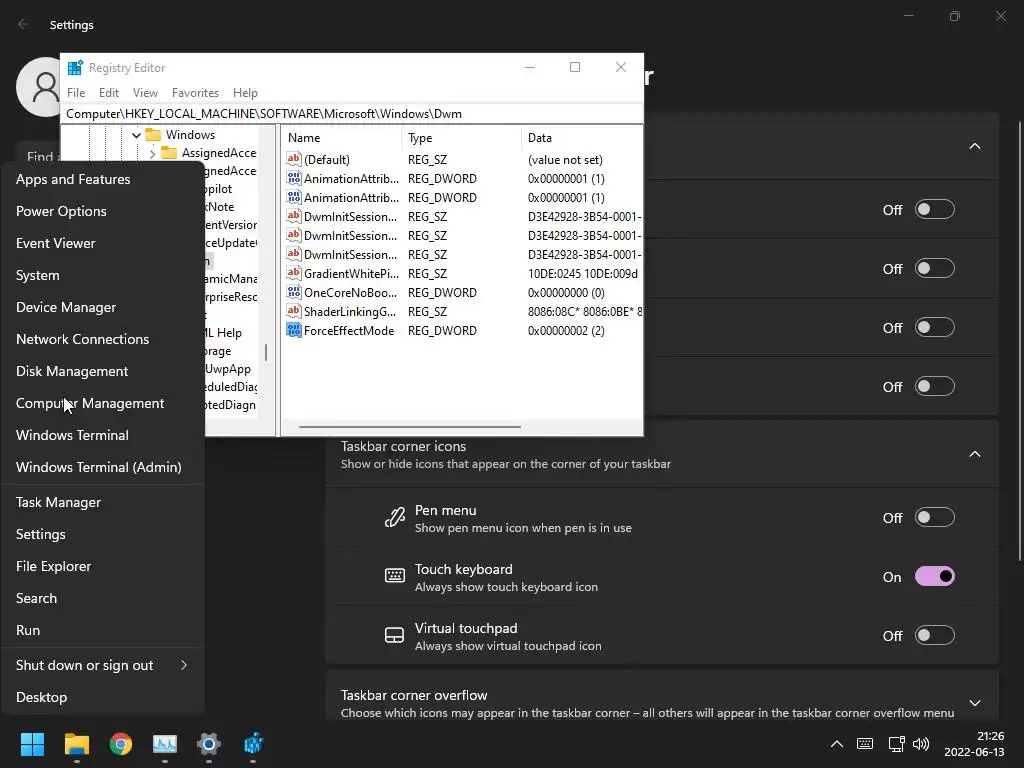Select the AnimationAttrib... first row name
This screenshot has height=768, width=1024.
tap(351, 178)
